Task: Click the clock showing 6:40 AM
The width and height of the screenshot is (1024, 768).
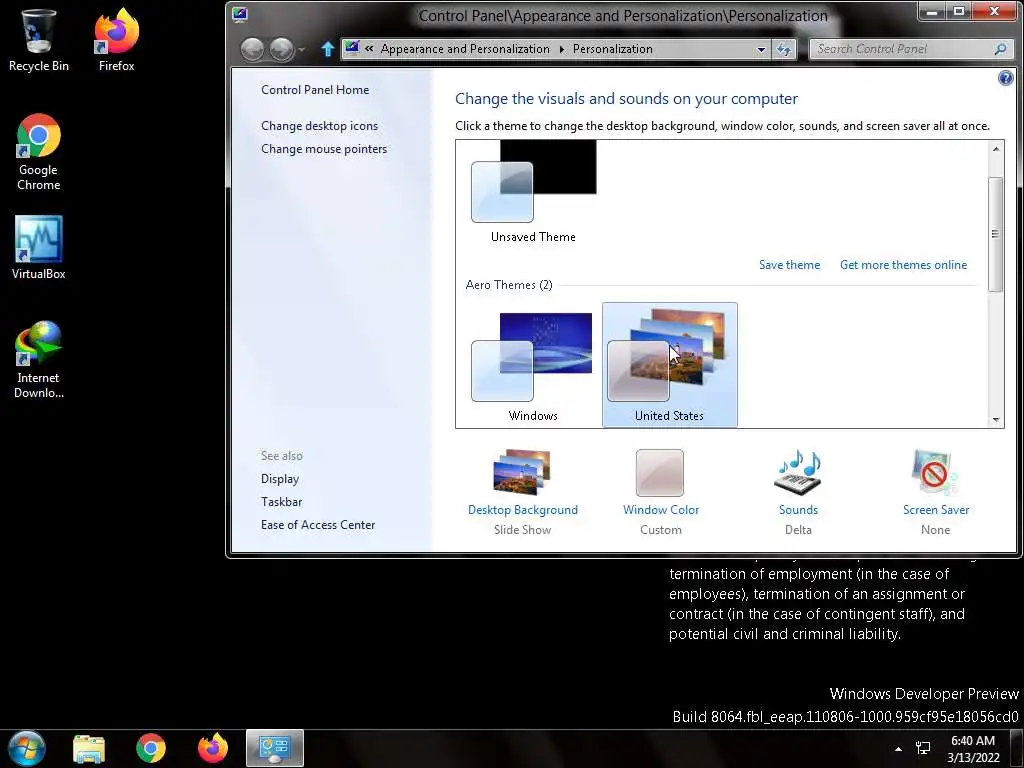Action: point(973,749)
